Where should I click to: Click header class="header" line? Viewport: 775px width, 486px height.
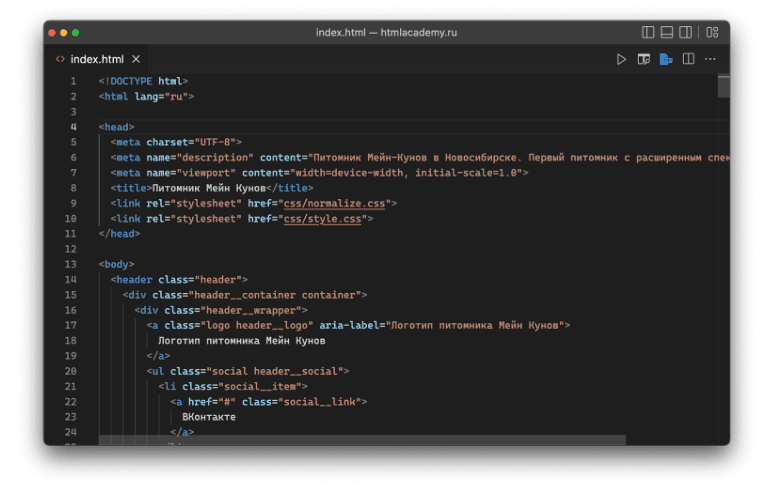tap(179, 280)
